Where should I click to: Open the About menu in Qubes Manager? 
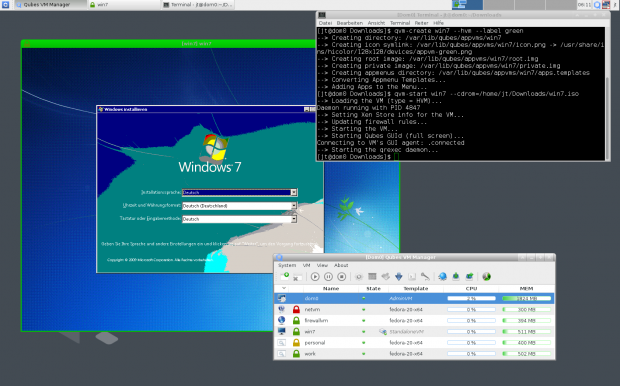click(x=341, y=265)
